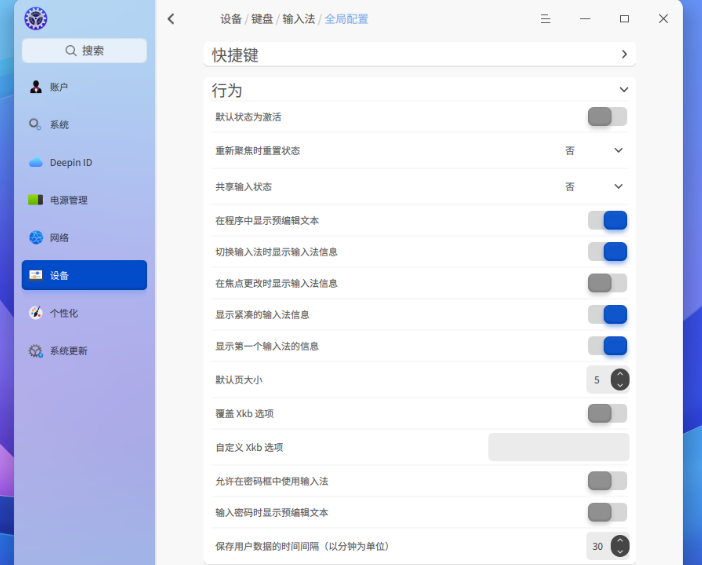702x565 pixels.
Task: Click the 共享输入状态 label
Action: [244, 187]
